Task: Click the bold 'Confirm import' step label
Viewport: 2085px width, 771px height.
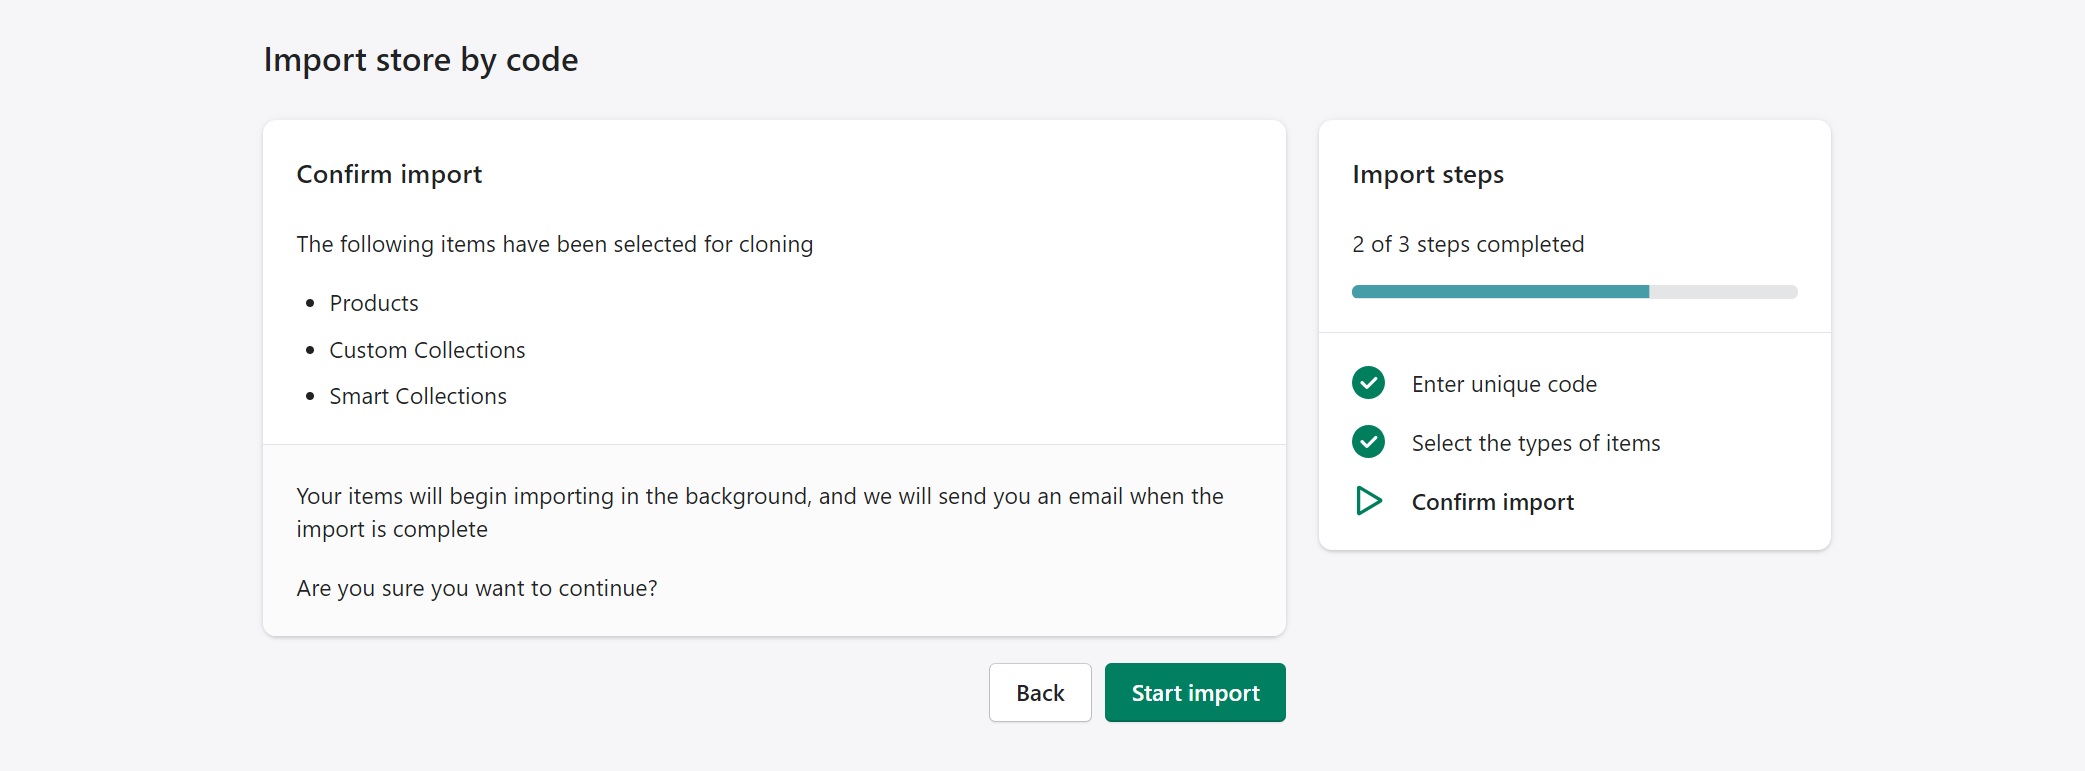Action: pos(1493,502)
